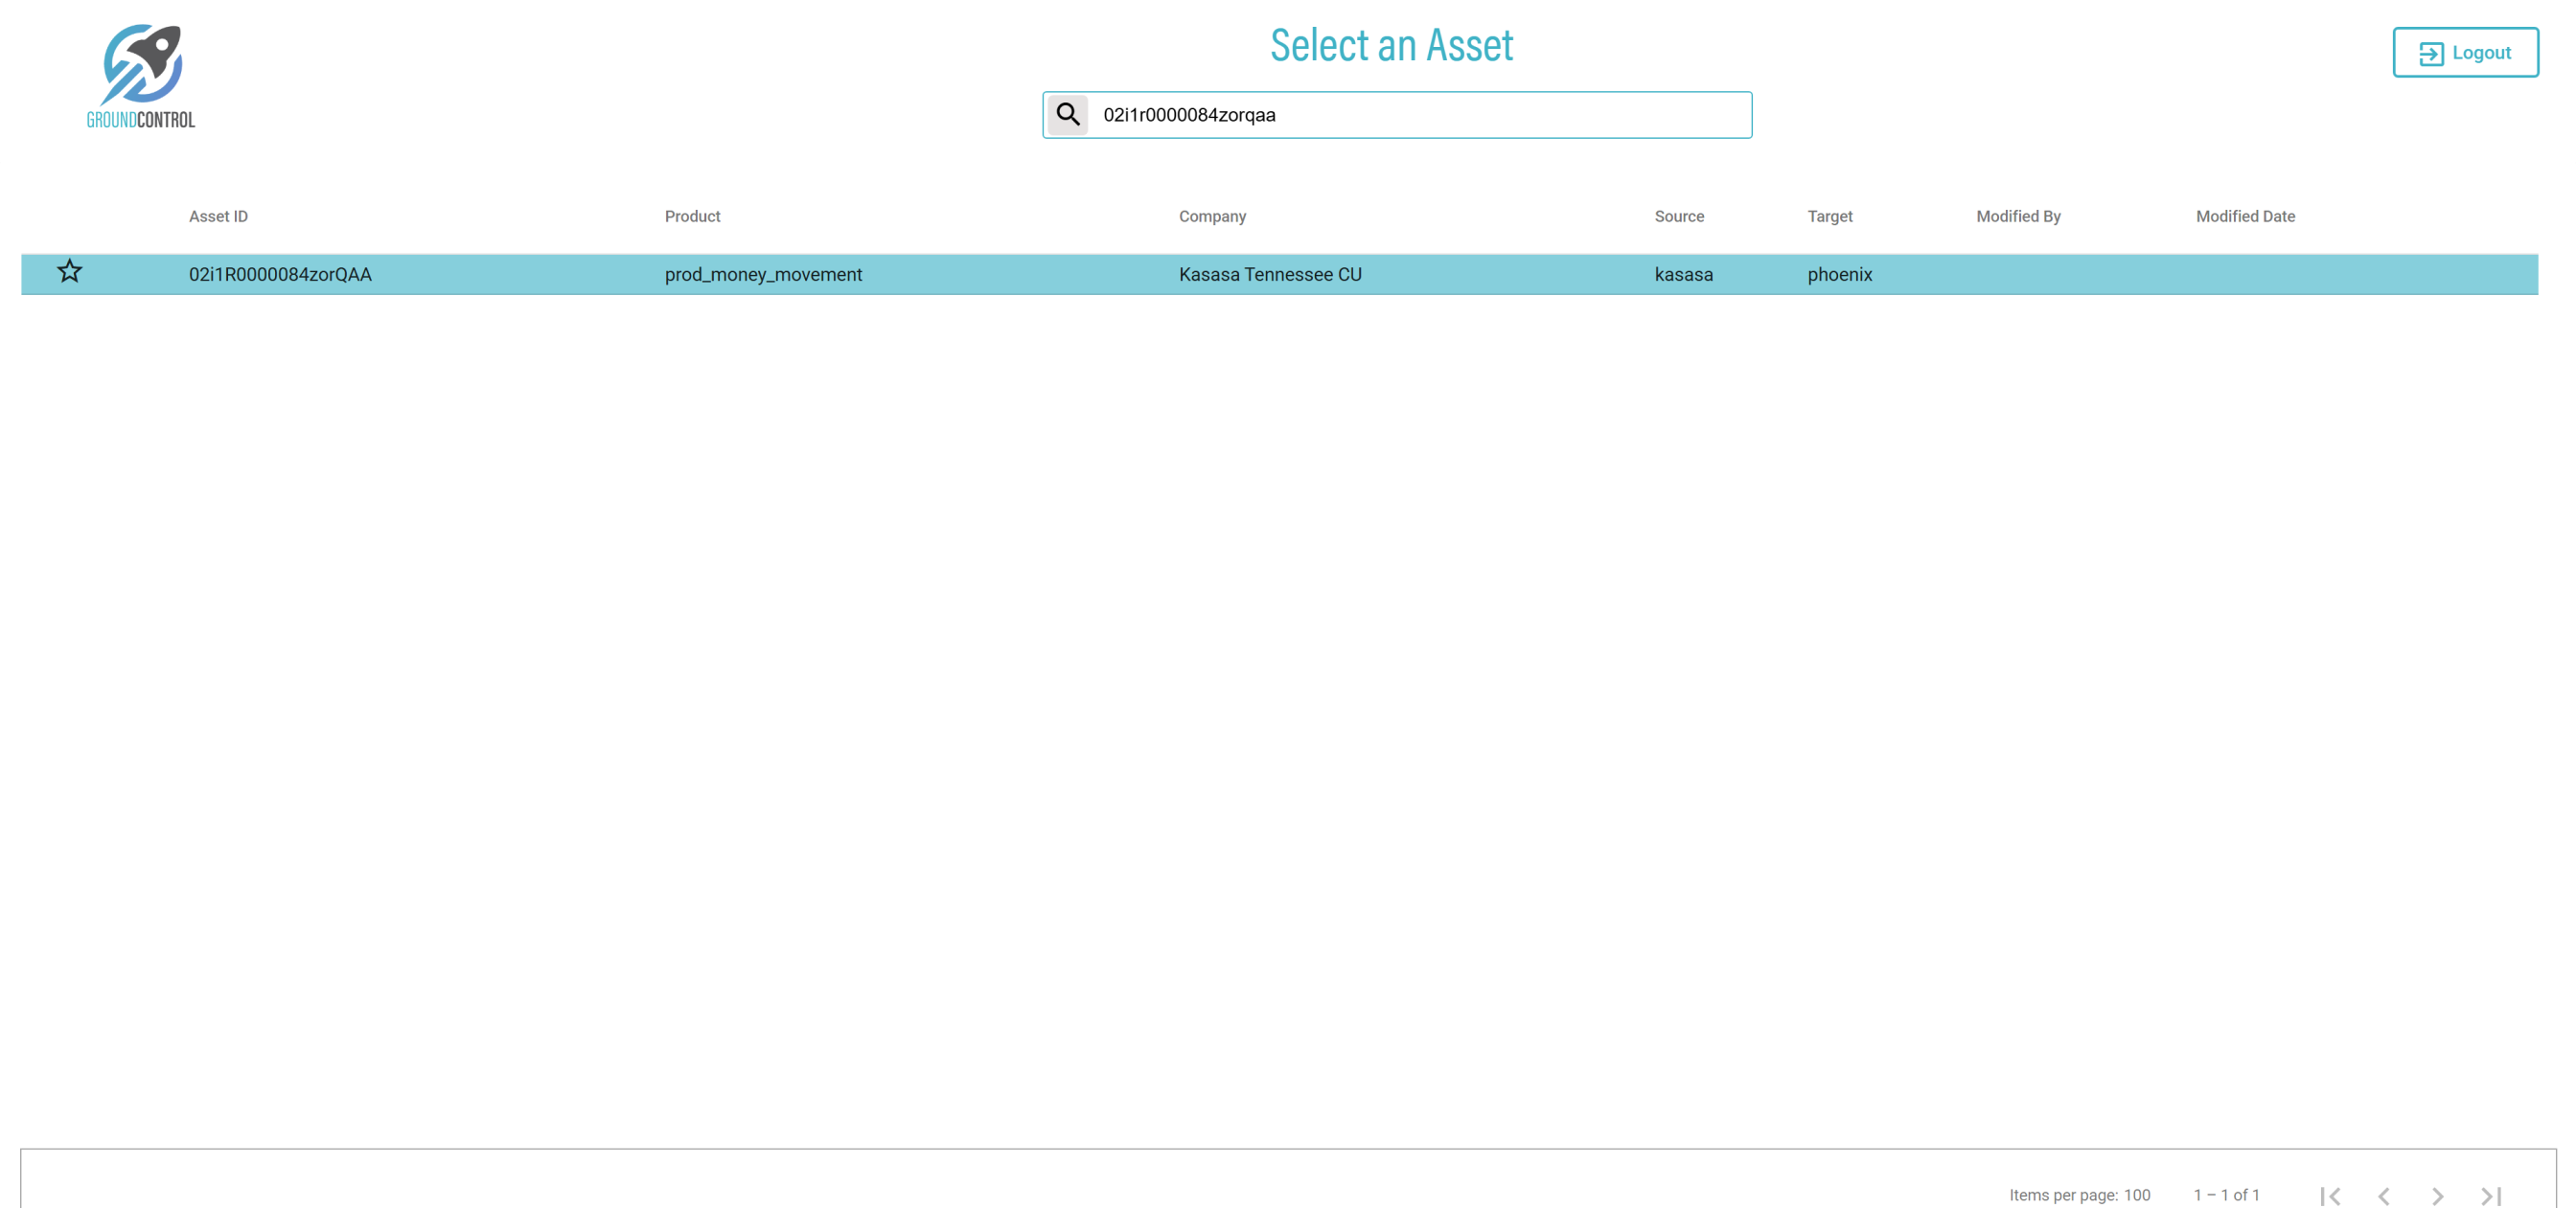Go to the previous page arrow

coord(2384,1195)
